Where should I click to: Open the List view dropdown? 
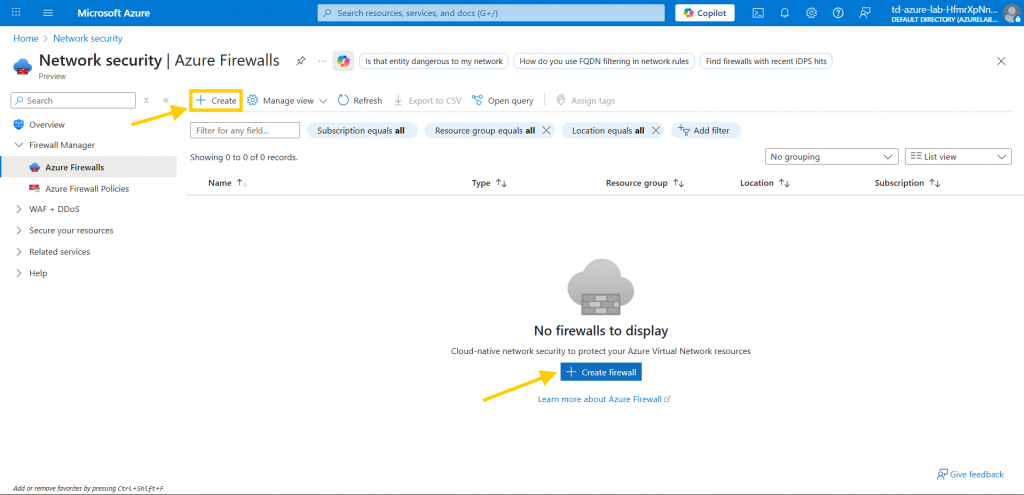(958, 157)
